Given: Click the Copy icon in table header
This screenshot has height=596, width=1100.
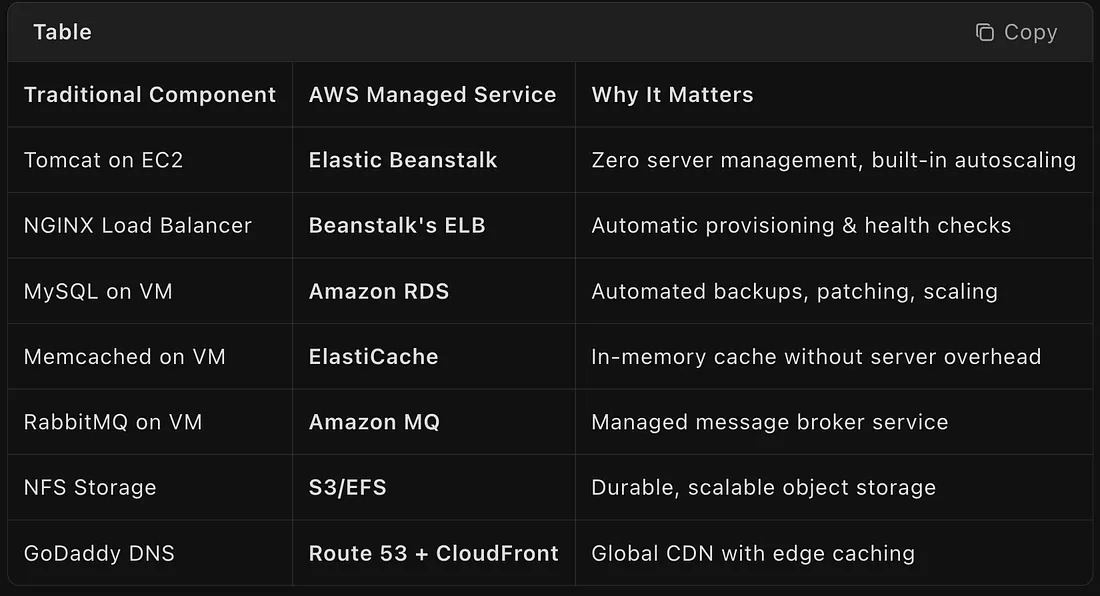Looking at the screenshot, I should point(985,33).
